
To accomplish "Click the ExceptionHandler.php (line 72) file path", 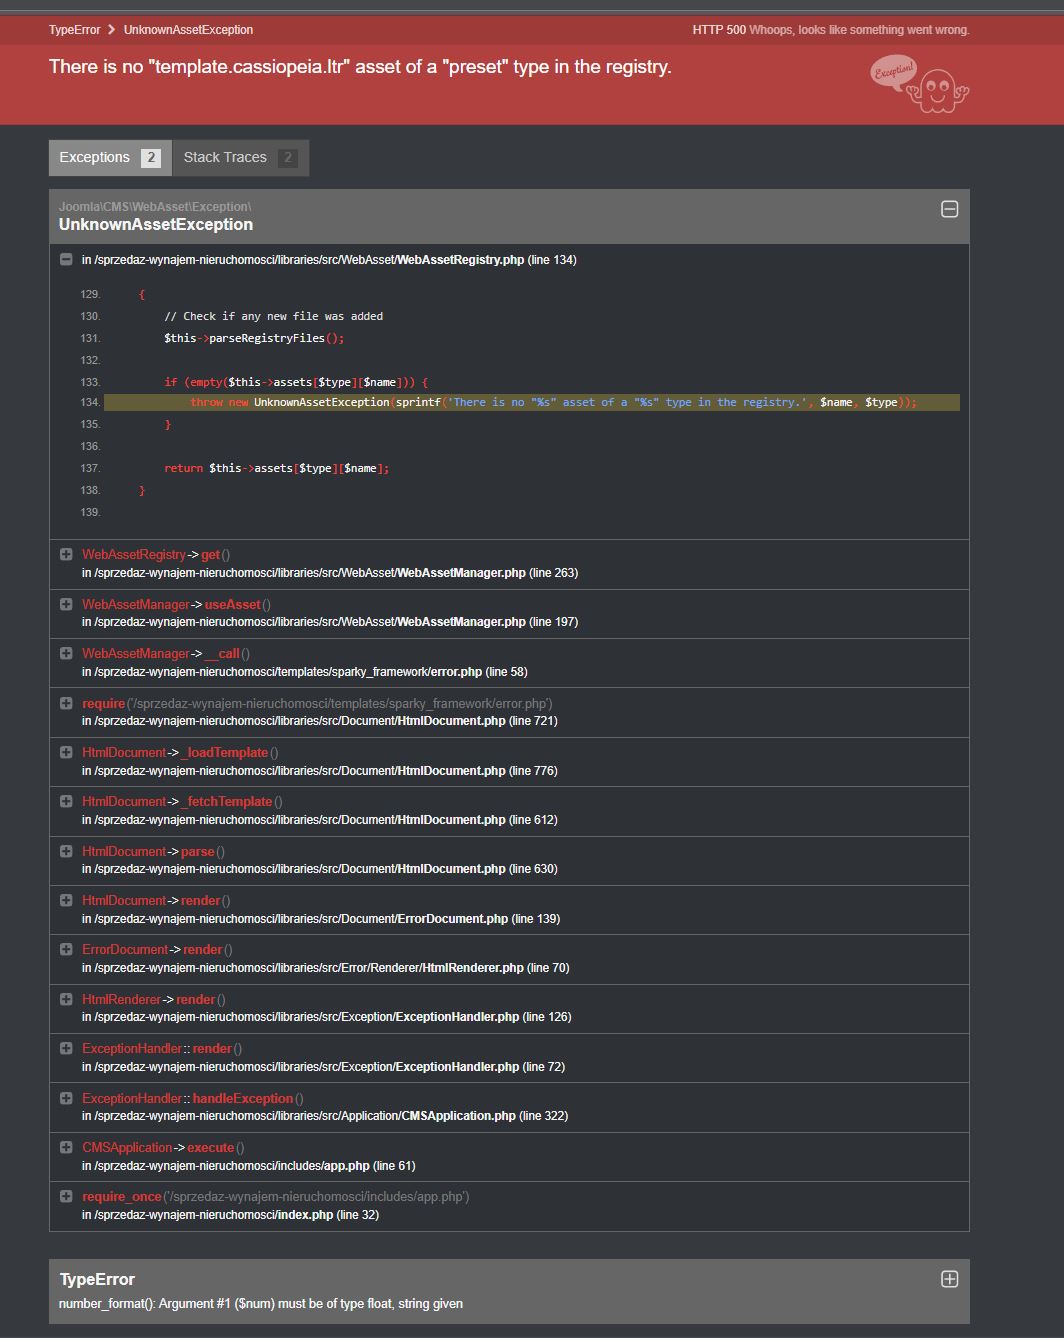I will click(x=324, y=1067).
